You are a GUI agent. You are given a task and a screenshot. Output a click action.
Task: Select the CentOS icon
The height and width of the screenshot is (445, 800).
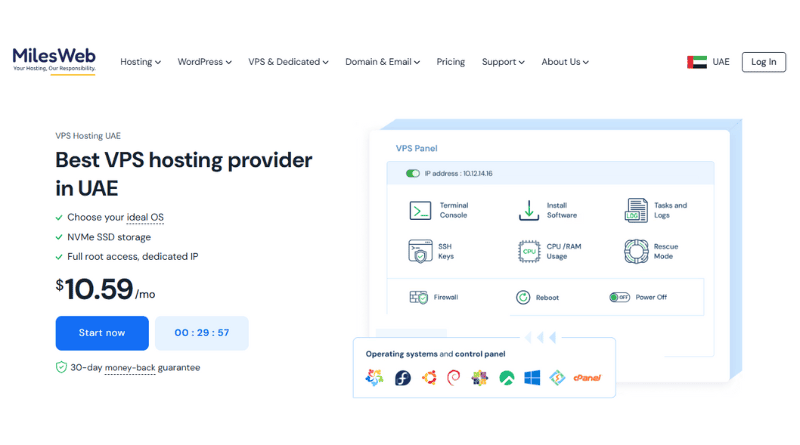(479, 378)
